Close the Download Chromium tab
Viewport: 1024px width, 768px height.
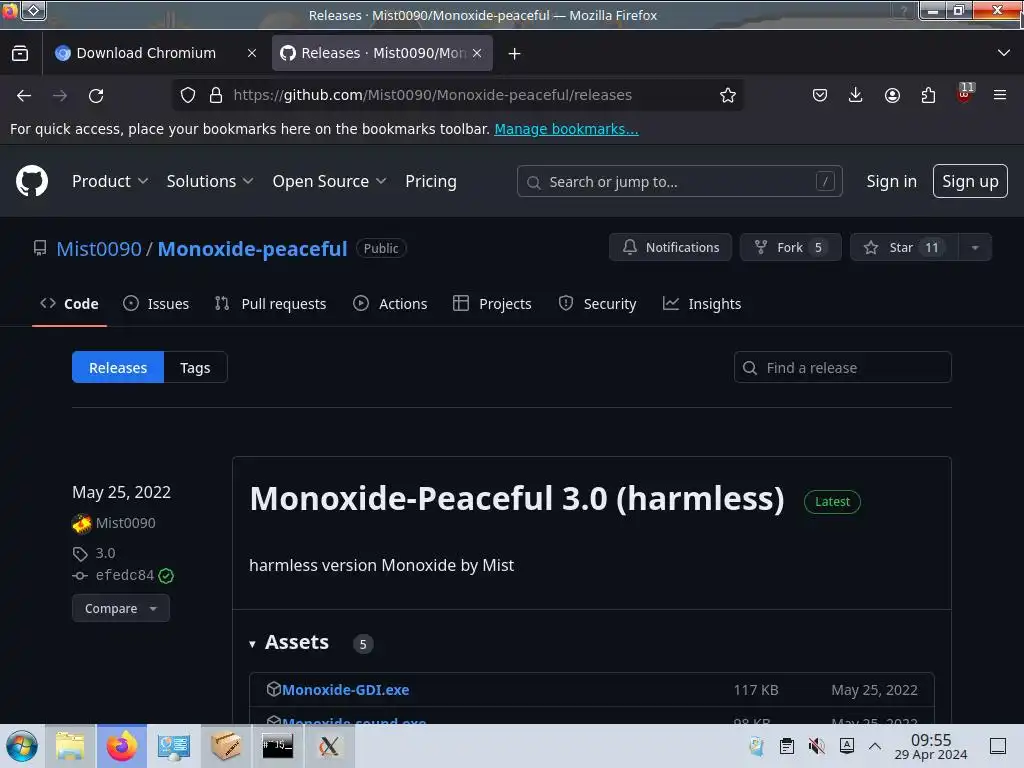(x=252, y=54)
